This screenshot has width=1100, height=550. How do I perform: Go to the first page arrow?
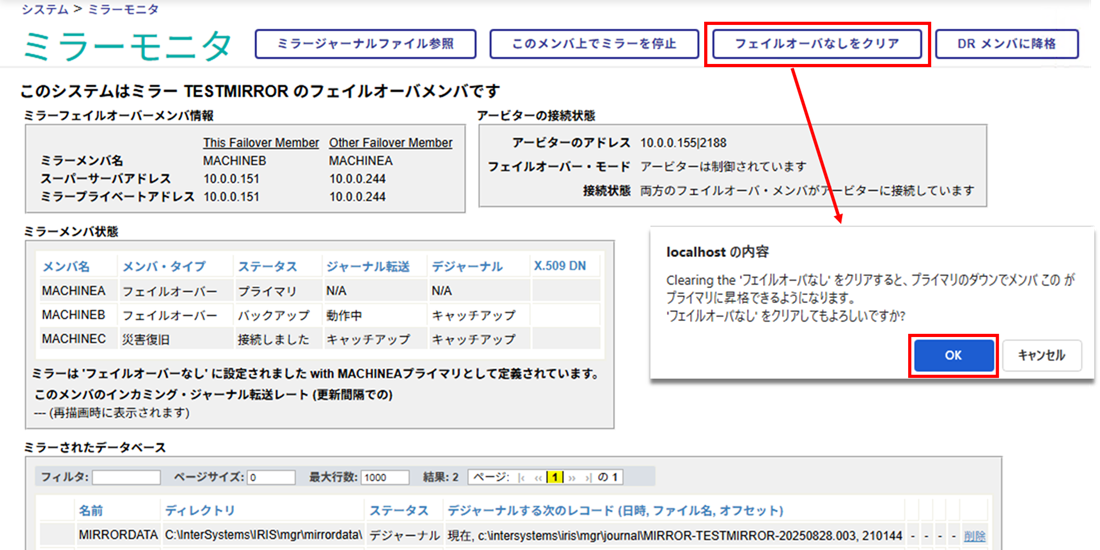pos(520,478)
